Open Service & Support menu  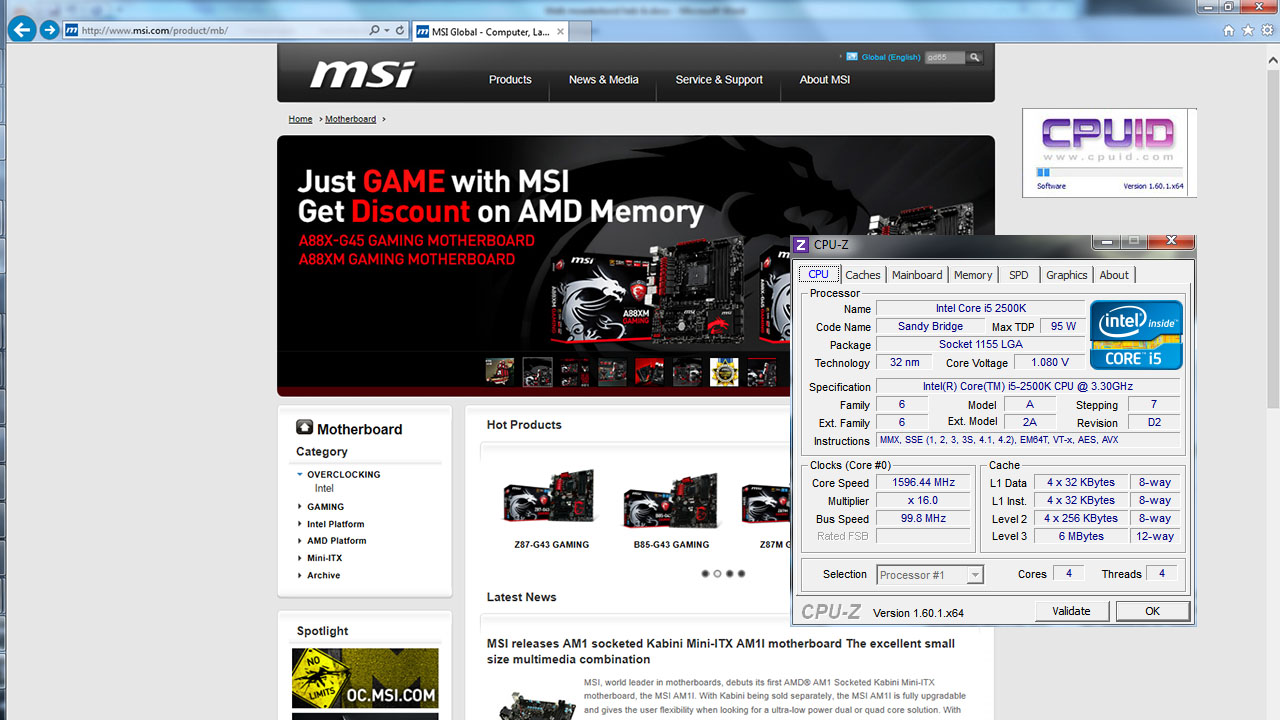coord(719,80)
